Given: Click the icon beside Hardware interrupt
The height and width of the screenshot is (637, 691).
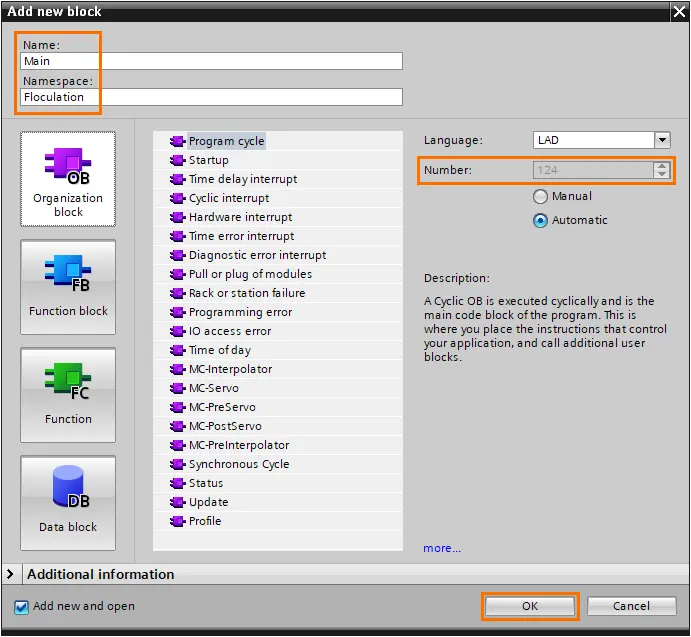Looking at the screenshot, I should (177, 217).
